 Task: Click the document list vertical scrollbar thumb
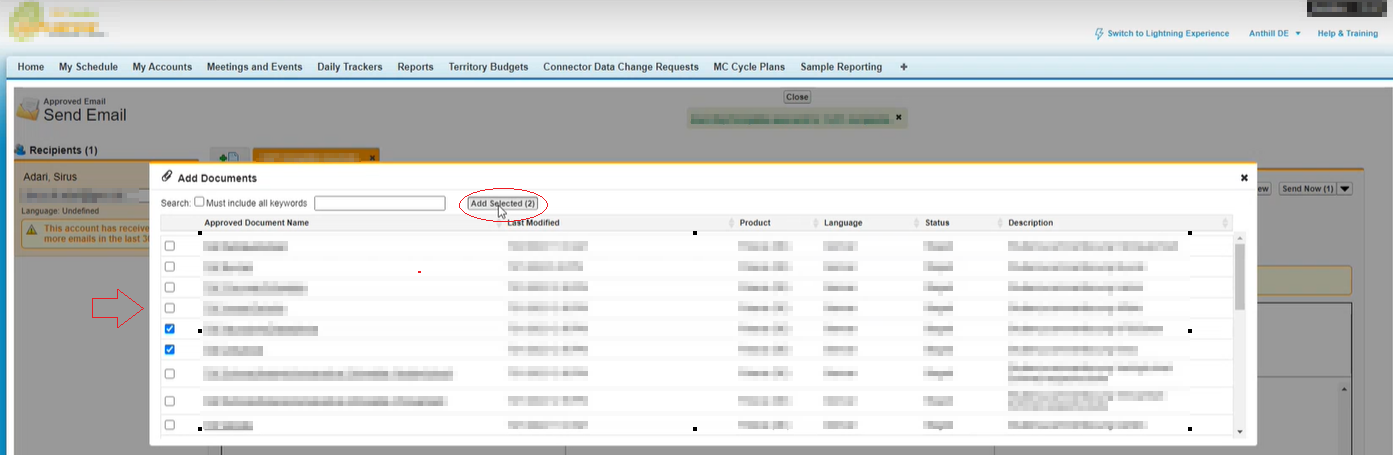coord(1240,275)
